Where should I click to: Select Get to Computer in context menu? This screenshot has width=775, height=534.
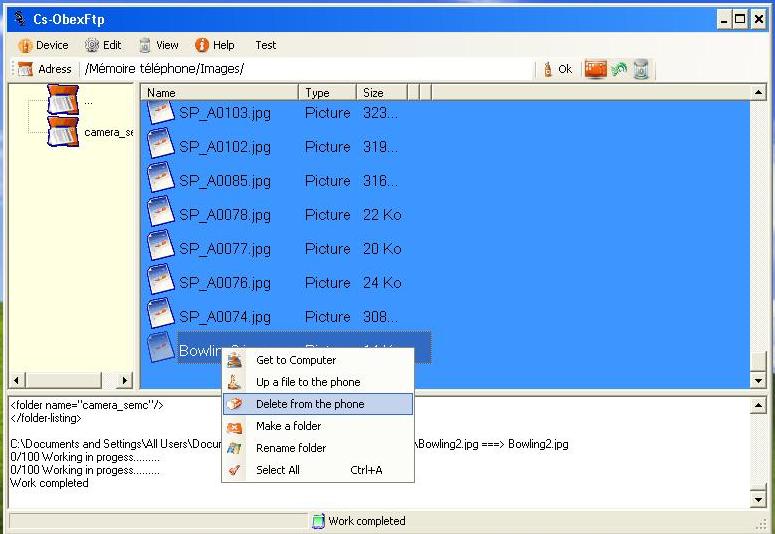(296, 360)
